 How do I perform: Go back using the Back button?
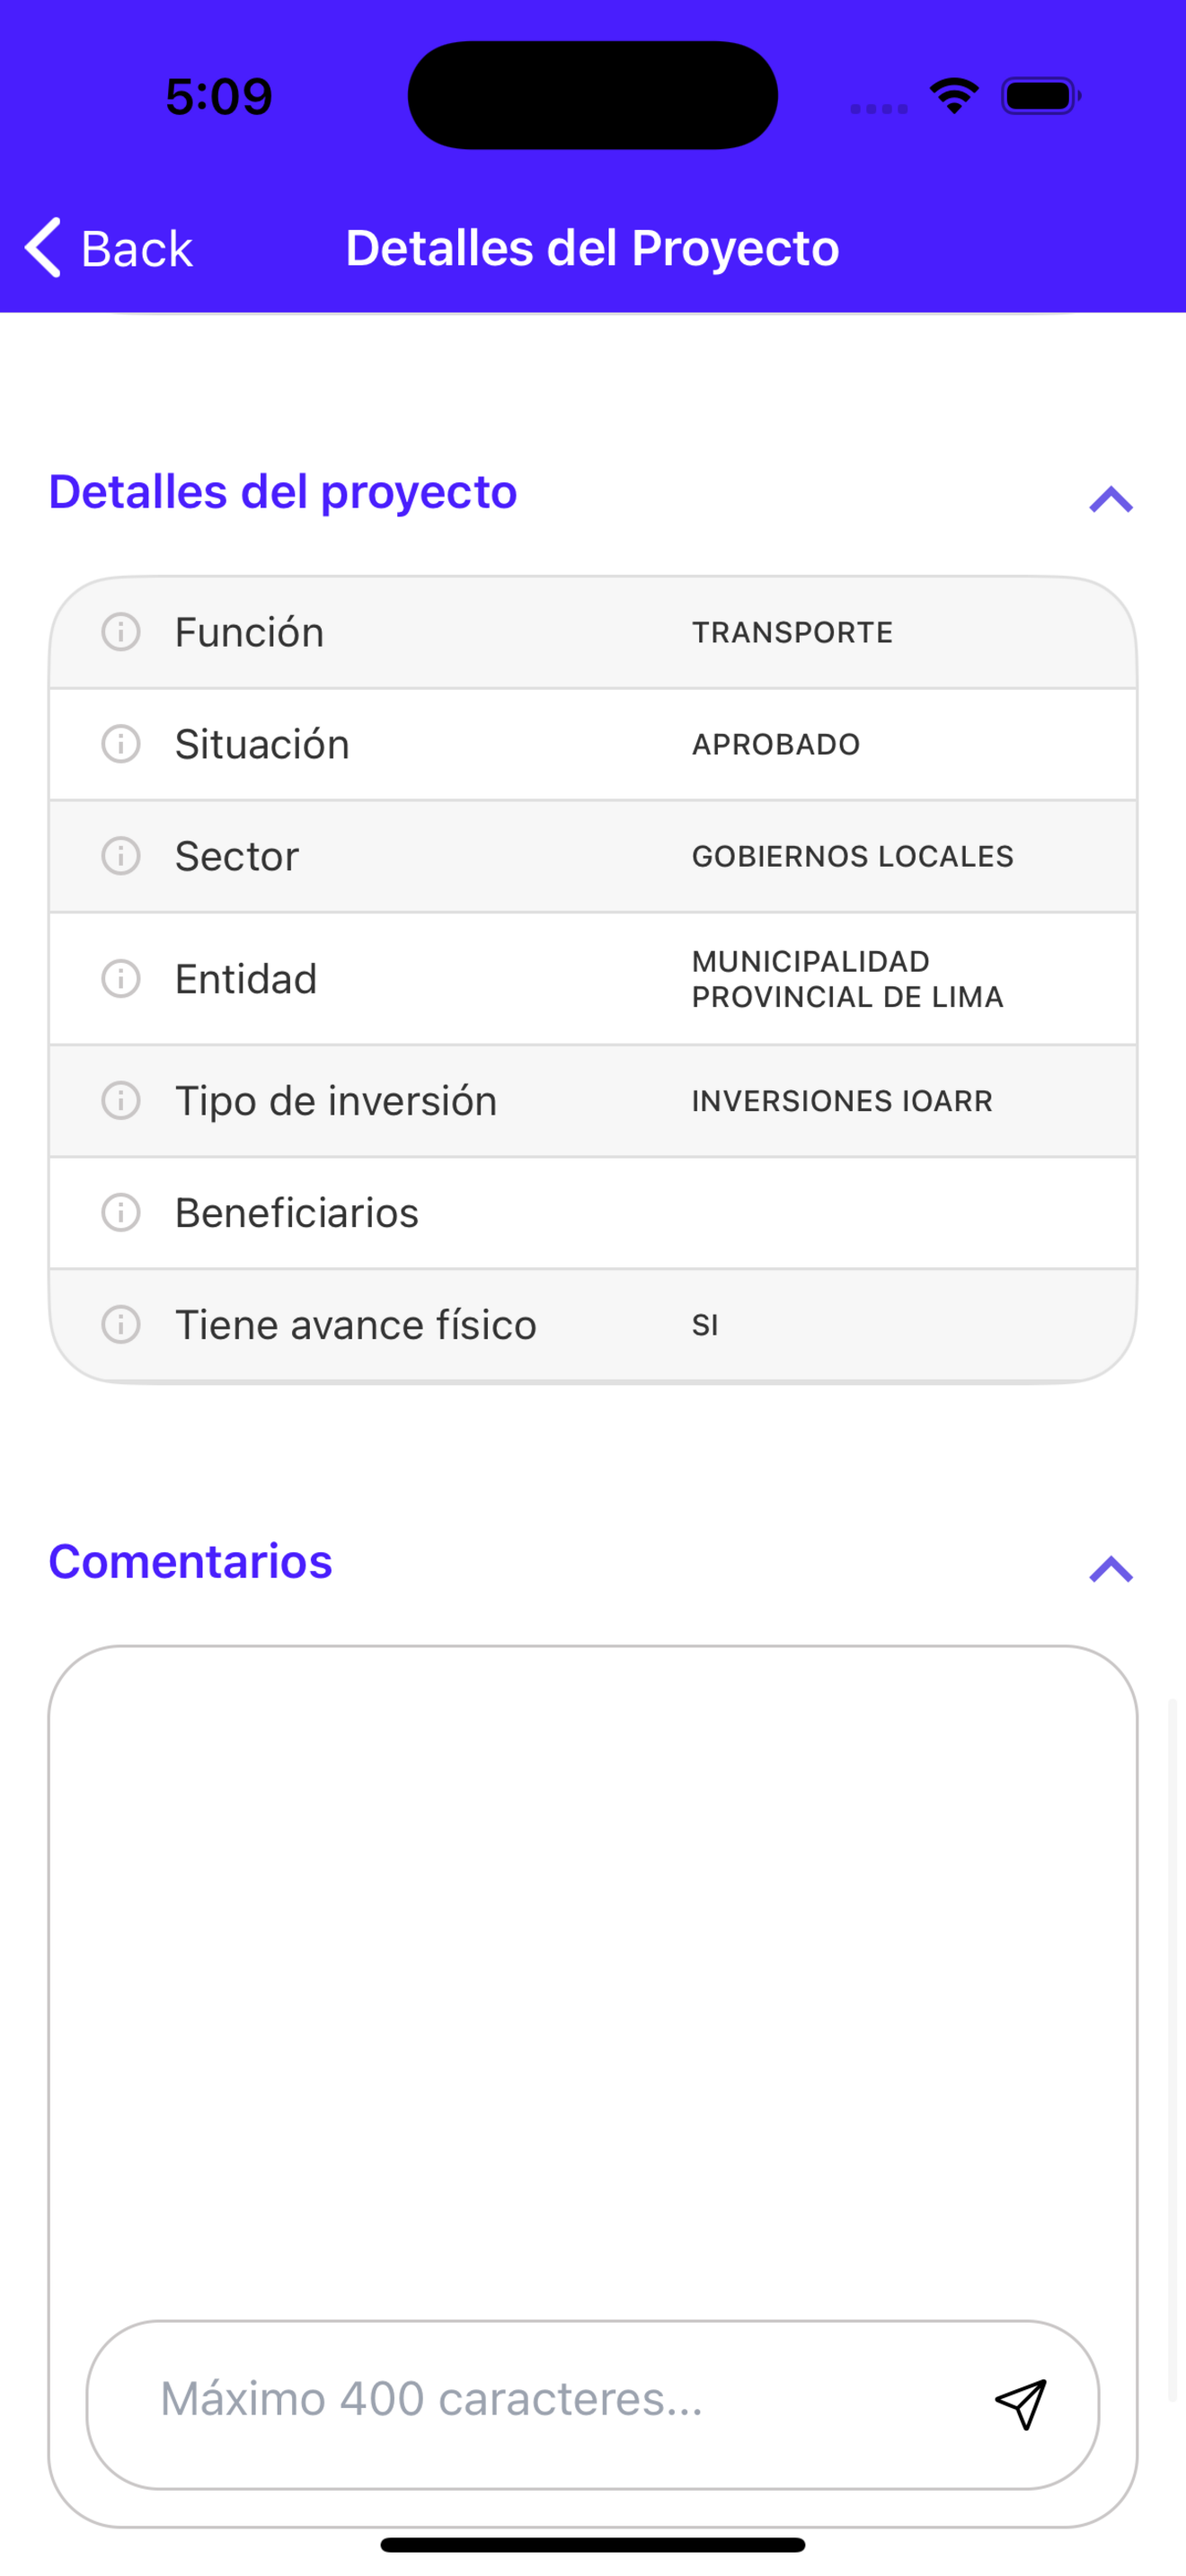(109, 248)
